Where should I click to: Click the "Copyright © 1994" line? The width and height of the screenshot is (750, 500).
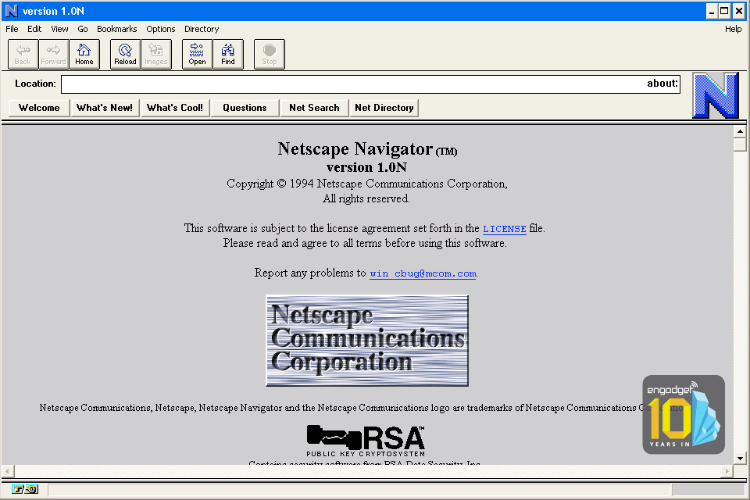(367, 184)
